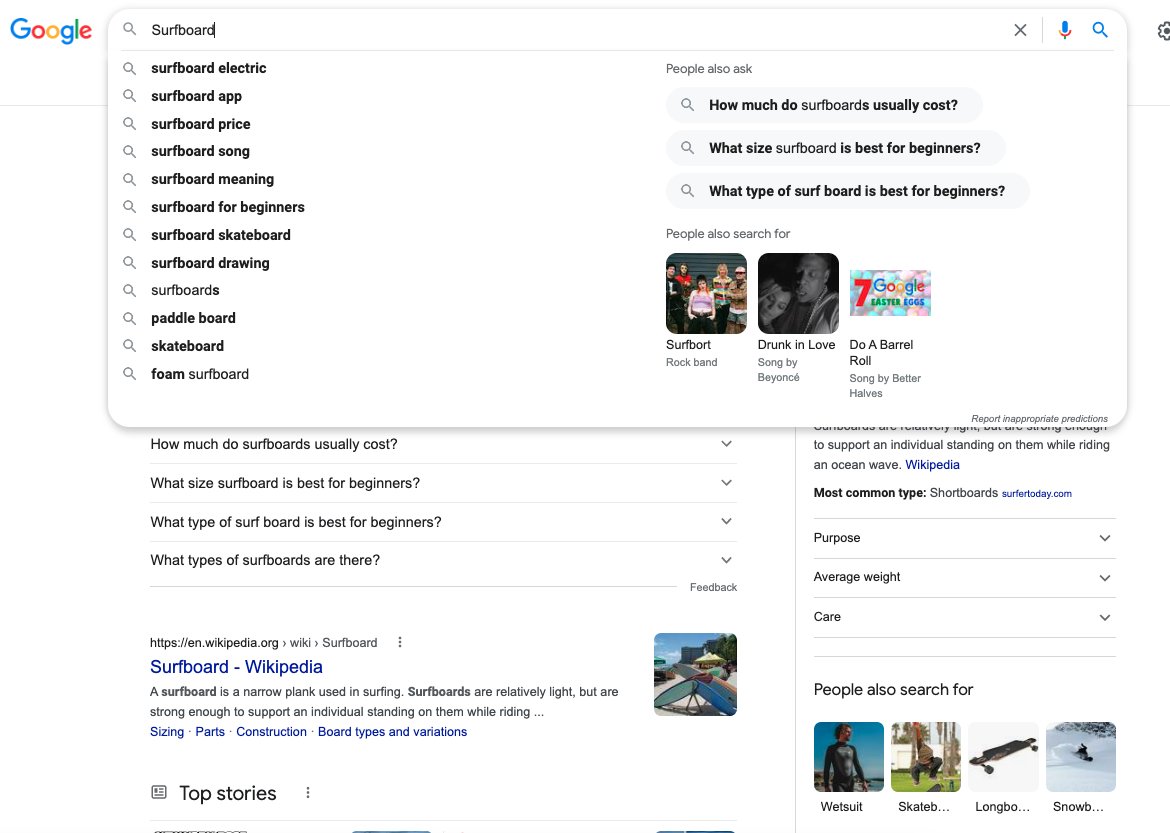Image resolution: width=1170 pixels, height=833 pixels.
Task: Open the 'Construction' sitelink
Action: coord(272,731)
